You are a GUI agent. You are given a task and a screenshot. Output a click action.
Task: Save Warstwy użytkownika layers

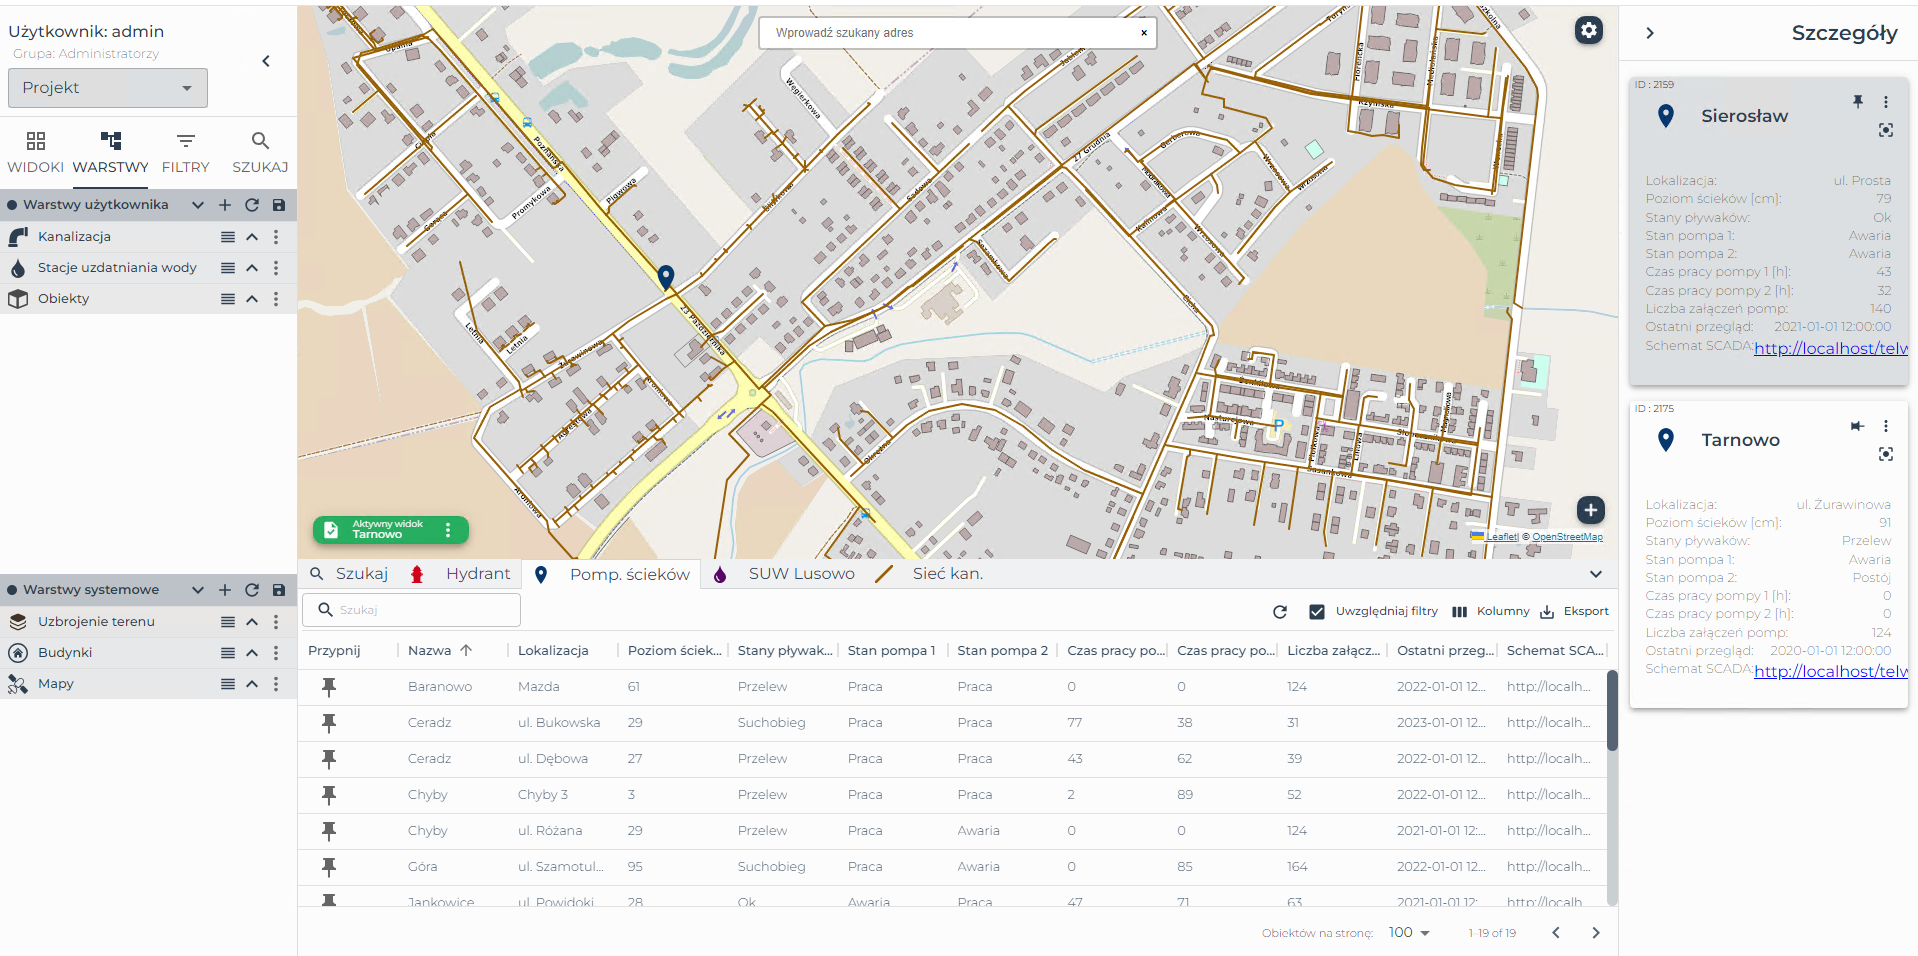(279, 205)
